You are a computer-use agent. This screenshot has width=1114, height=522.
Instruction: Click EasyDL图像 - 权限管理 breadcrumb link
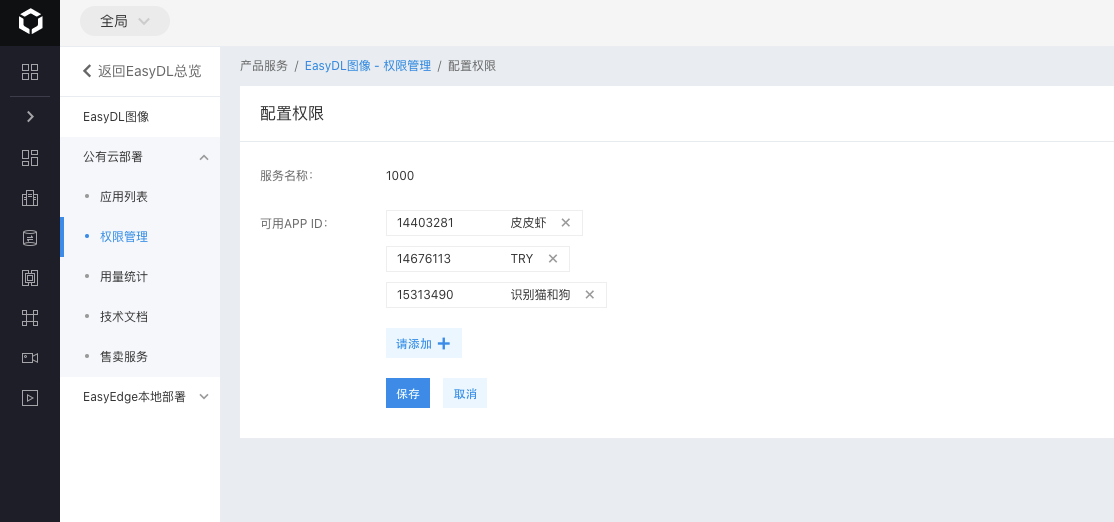pos(368,66)
